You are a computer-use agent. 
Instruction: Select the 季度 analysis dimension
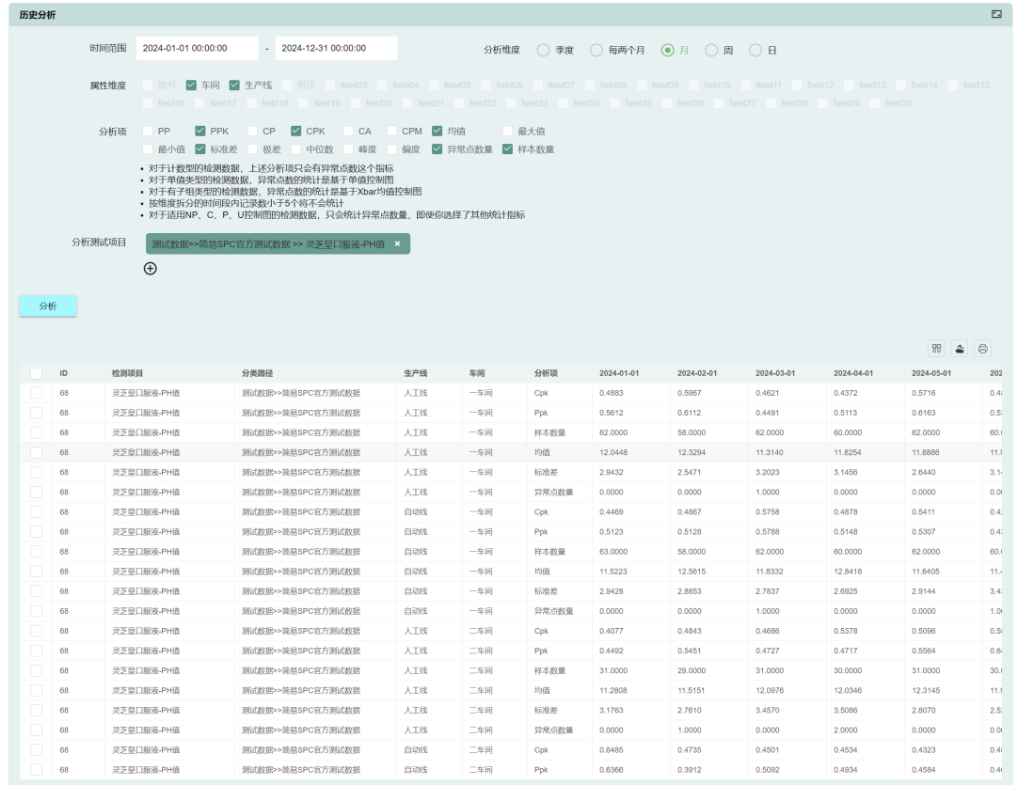click(x=543, y=49)
